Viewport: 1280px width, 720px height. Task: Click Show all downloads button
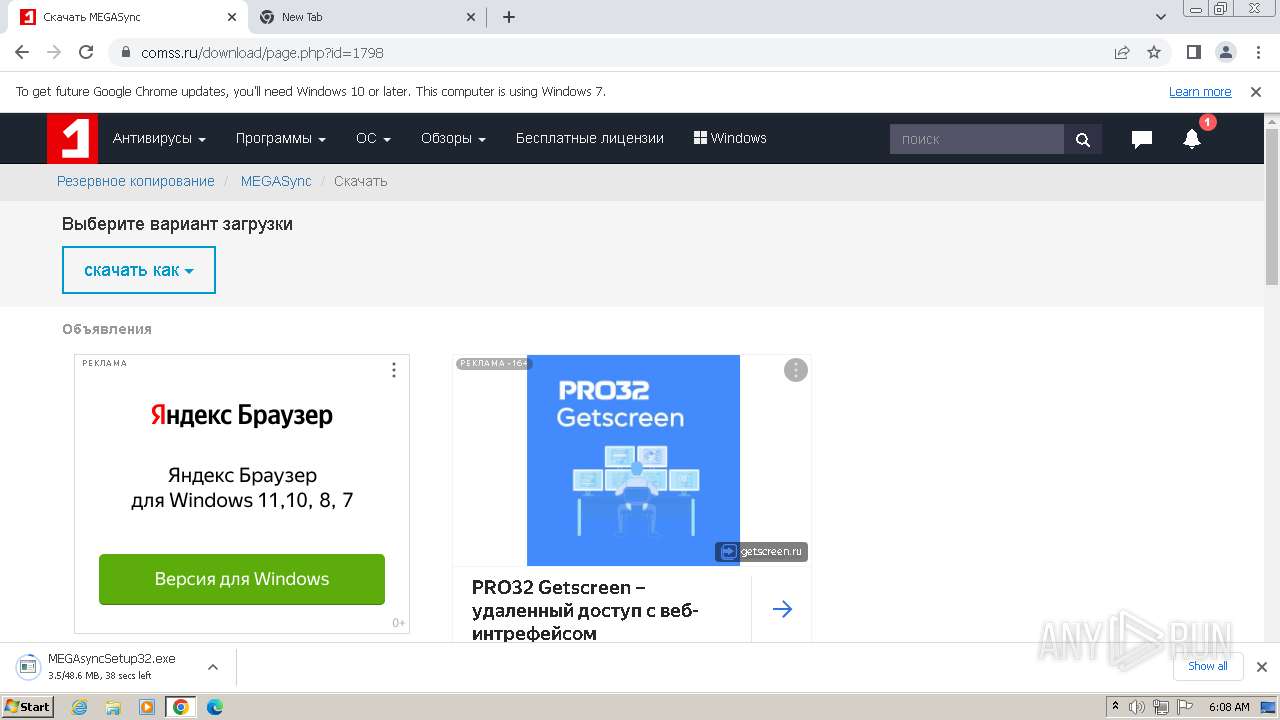(x=1208, y=666)
